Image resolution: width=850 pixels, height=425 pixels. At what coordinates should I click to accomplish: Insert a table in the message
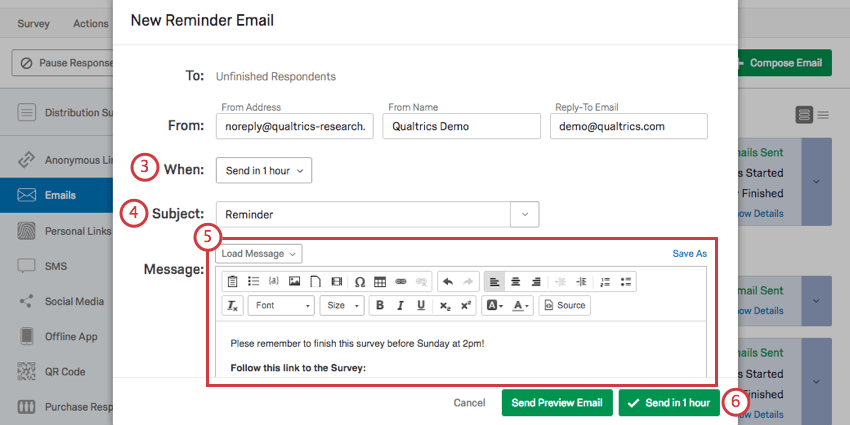pyautogui.click(x=380, y=281)
